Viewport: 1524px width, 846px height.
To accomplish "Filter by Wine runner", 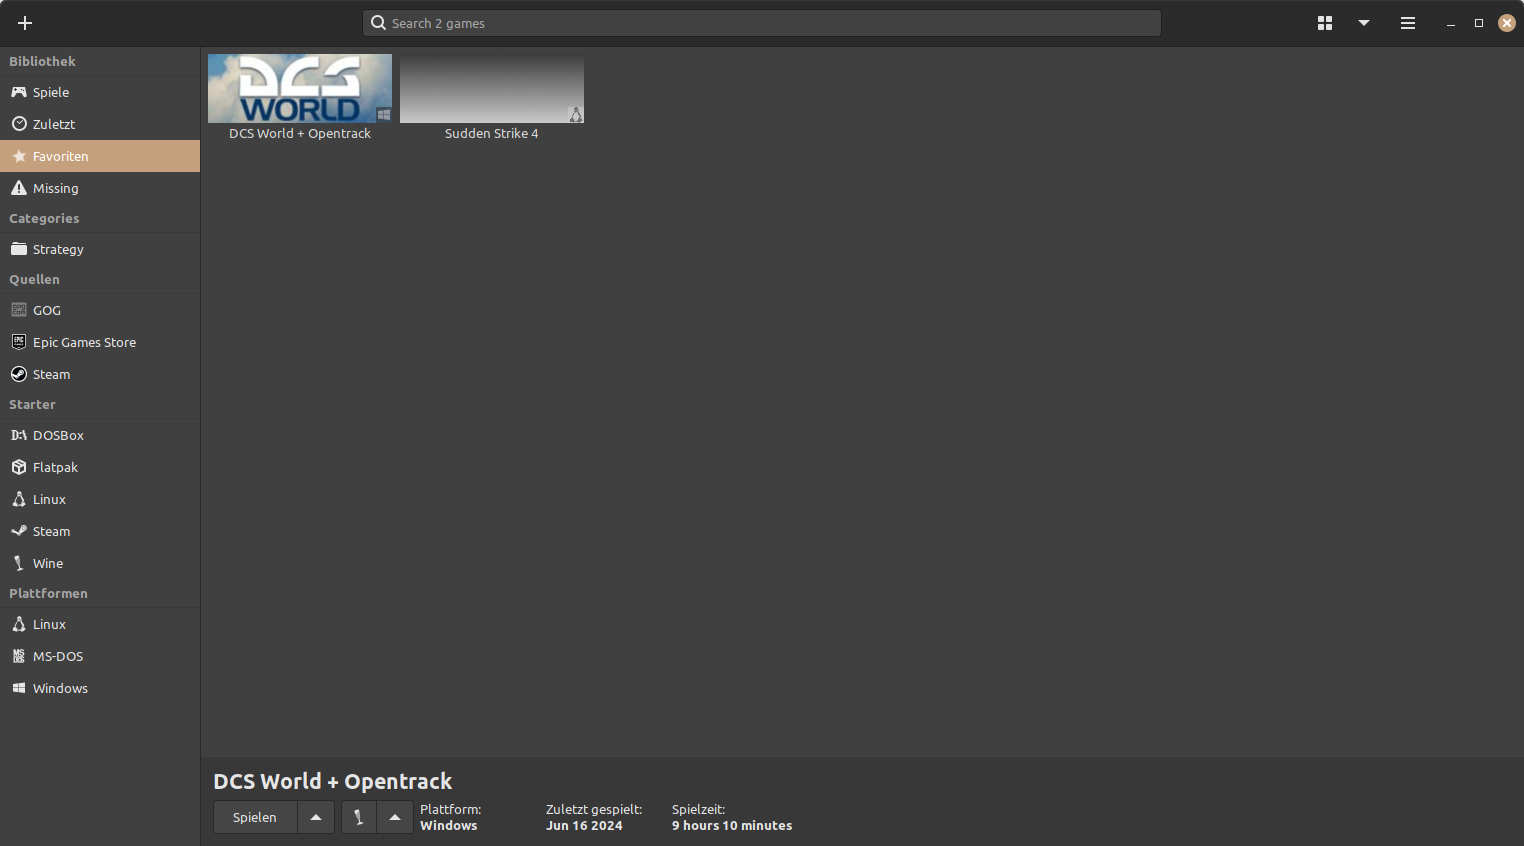I will click(100, 563).
